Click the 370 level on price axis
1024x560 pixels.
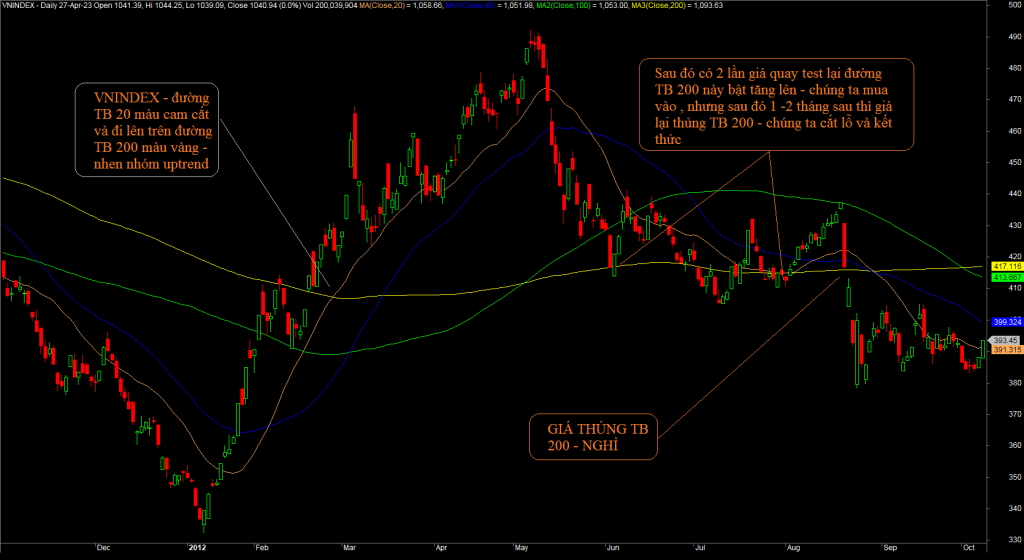[1014, 414]
